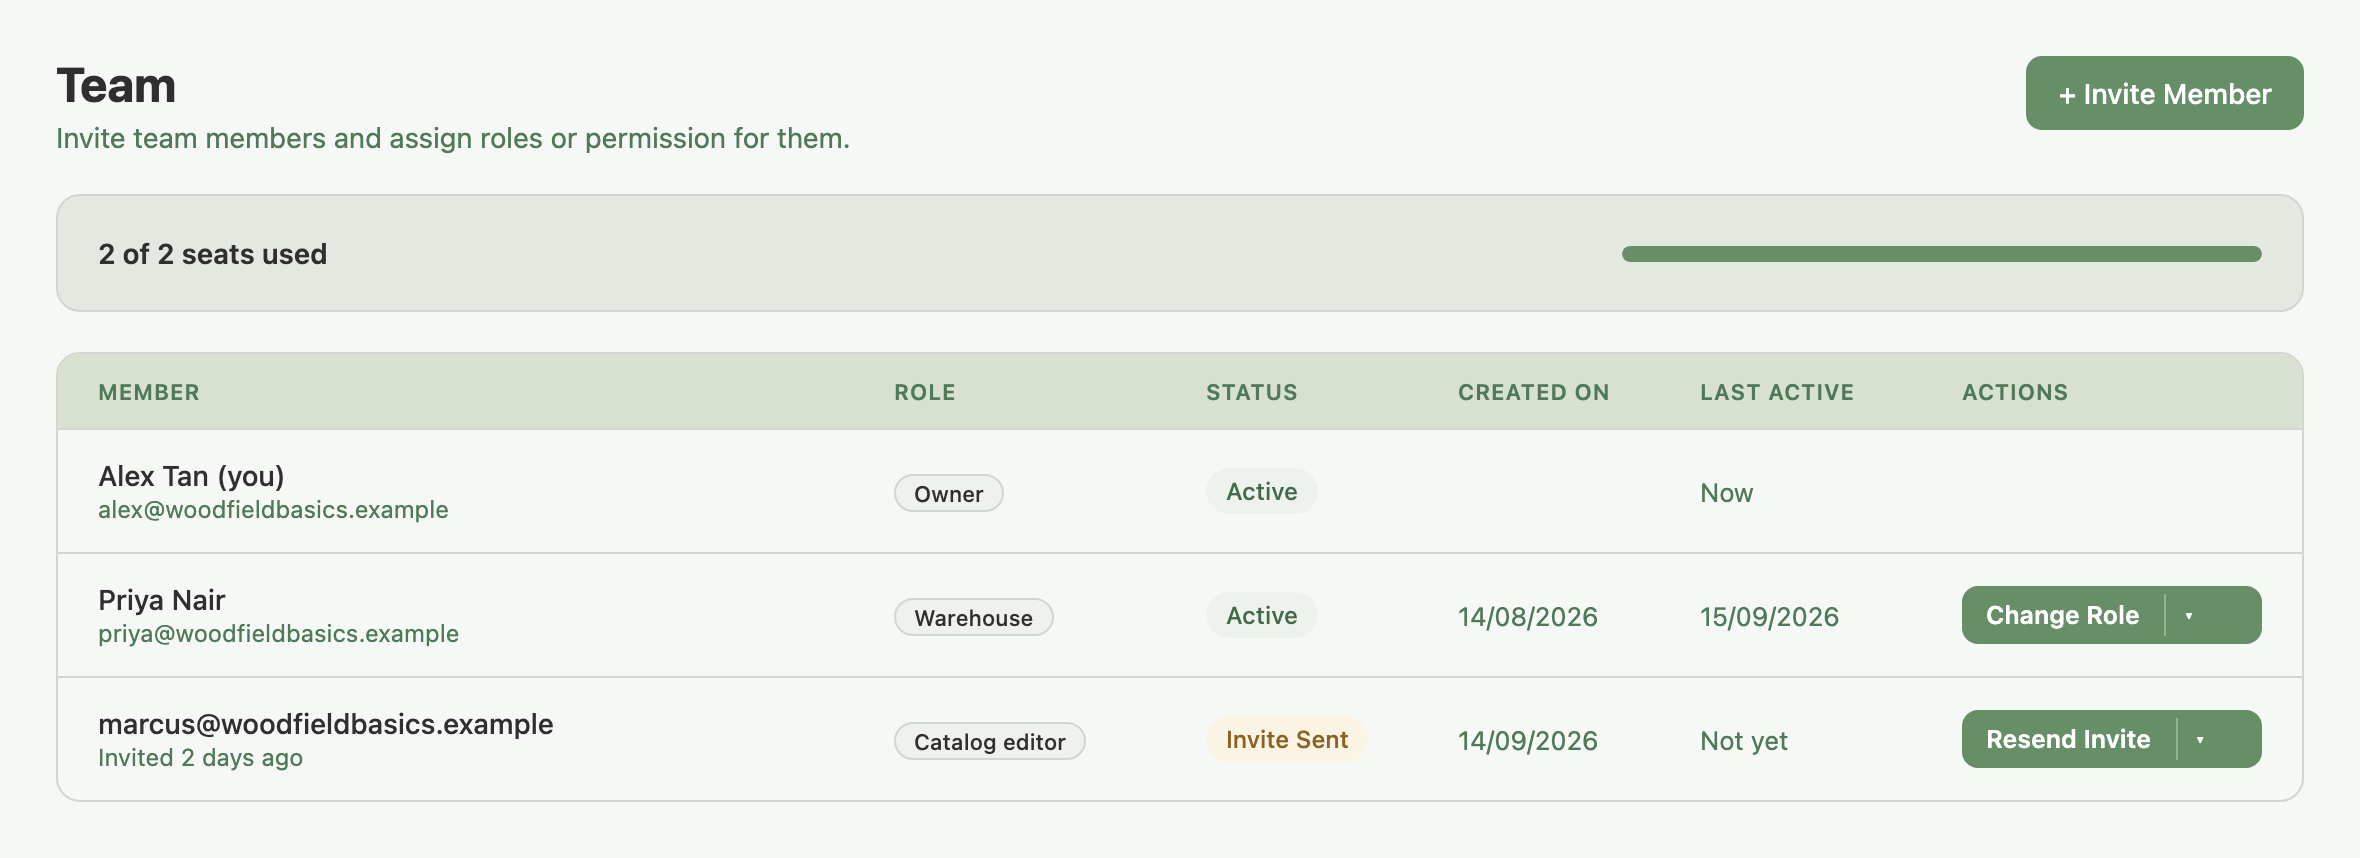Click Active status in Alex Tan's row
Viewport: 2360px width, 858px height.
tap(1261, 491)
